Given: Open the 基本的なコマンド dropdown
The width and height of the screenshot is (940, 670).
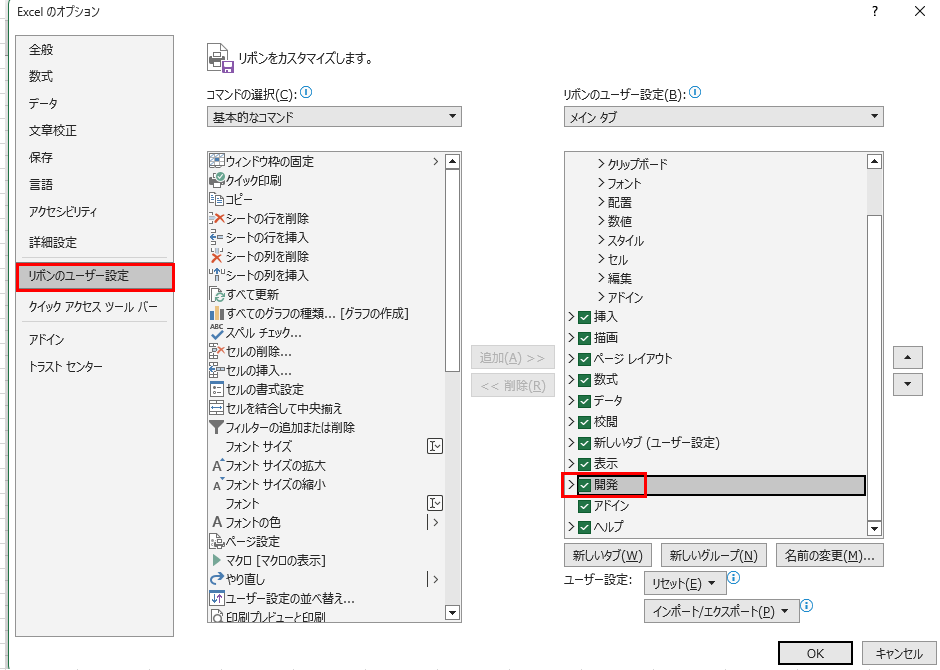Looking at the screenshot, I should coord(333,117).
